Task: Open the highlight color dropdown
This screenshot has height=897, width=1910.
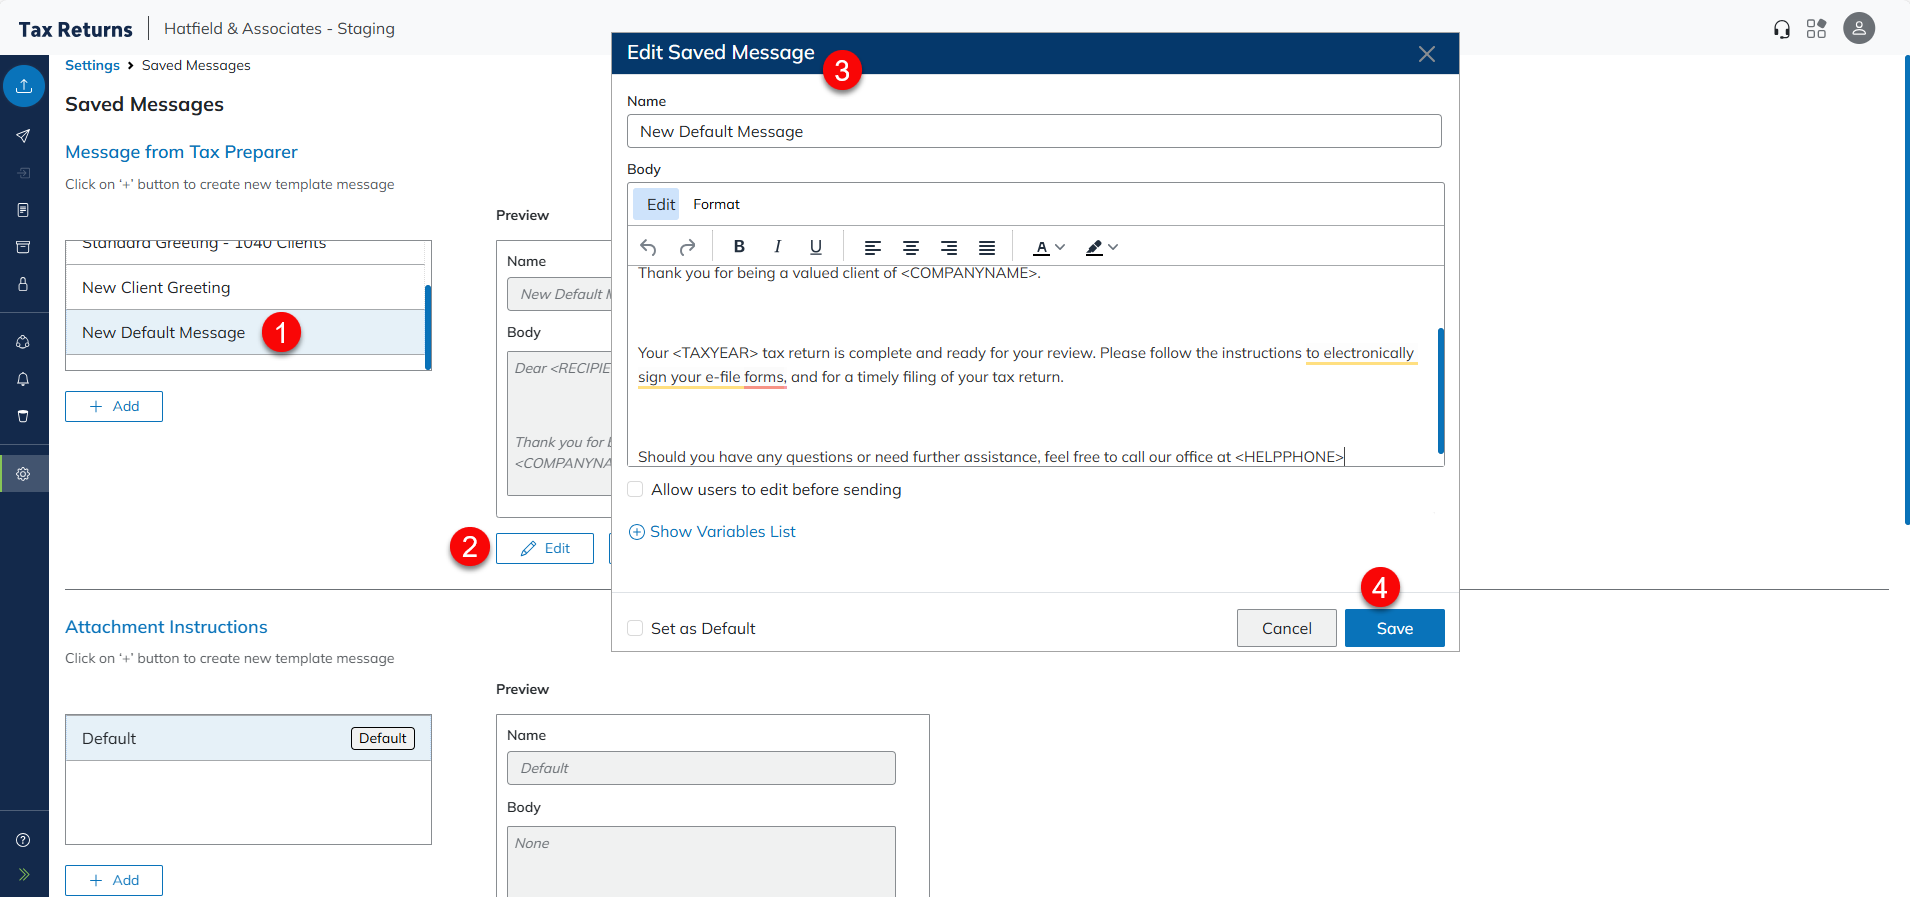Action: click(x=1102, y=247)
